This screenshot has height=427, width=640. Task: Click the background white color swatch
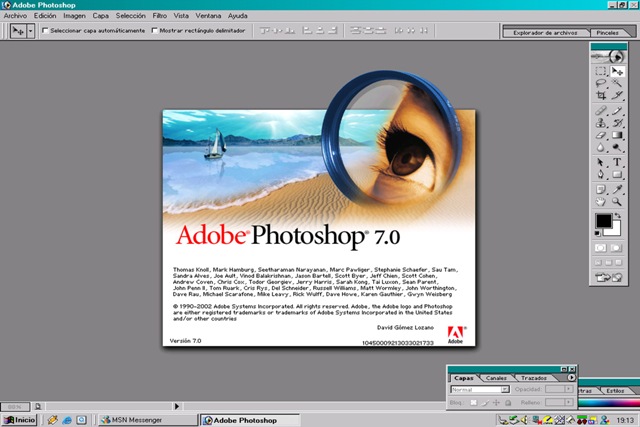615,230
